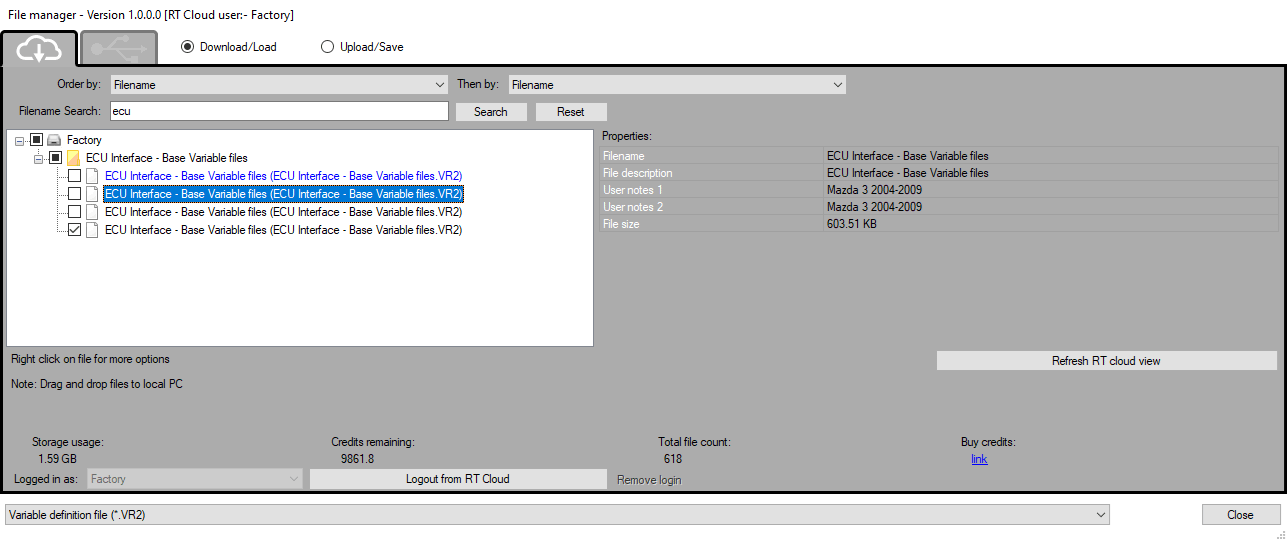Follow the Buy credits link
Viewport: 1287px width, 541px height.
pyautogui.click(x=979, y=459)
